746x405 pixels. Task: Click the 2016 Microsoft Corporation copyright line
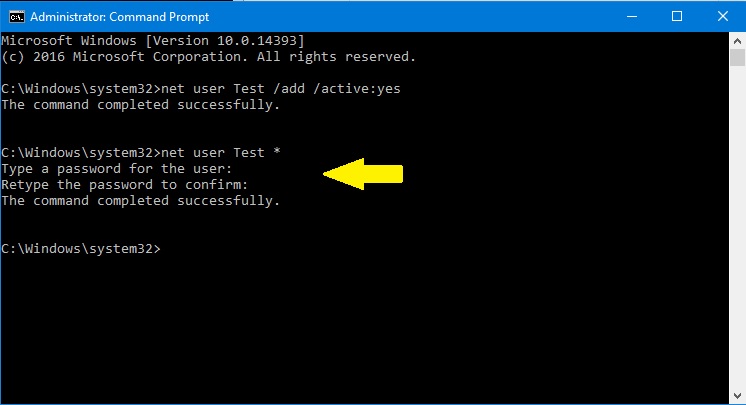(x=208, y=56)
